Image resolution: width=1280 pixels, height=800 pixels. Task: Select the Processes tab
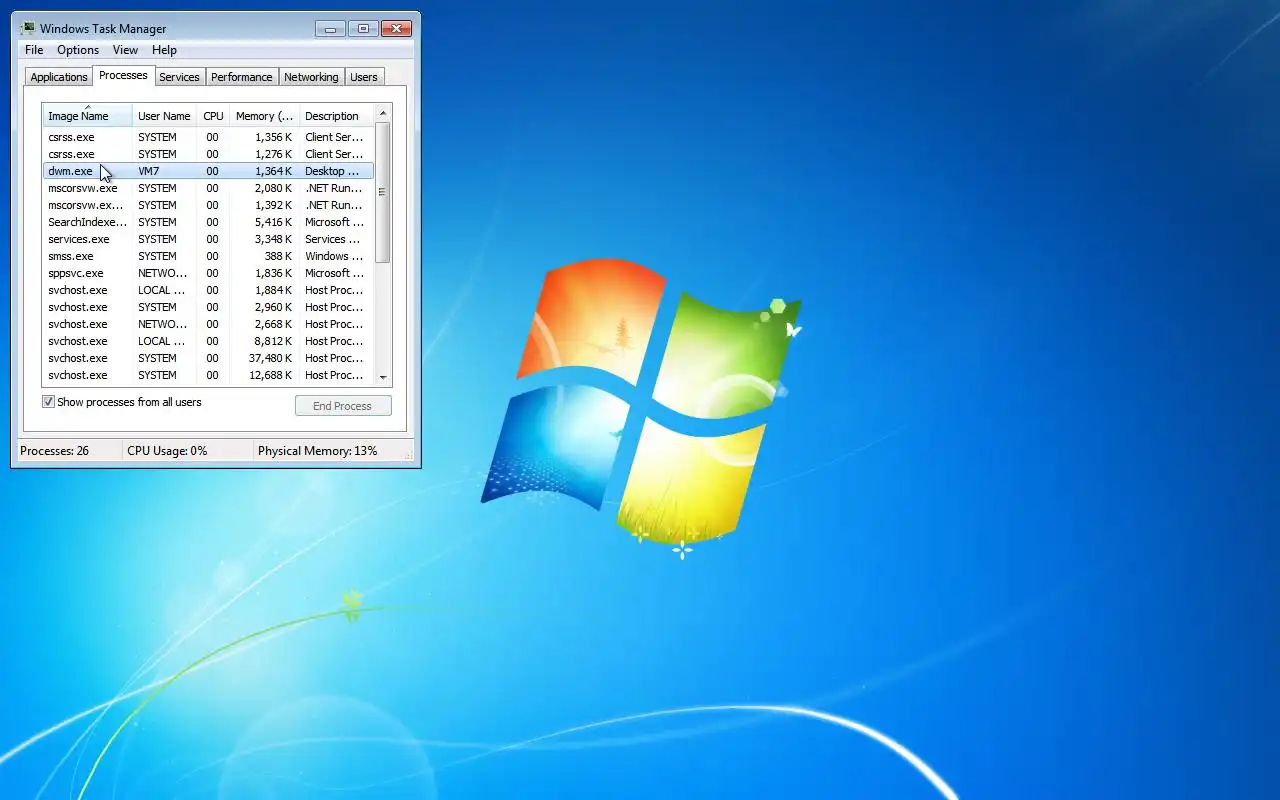[x=123, y=75]
